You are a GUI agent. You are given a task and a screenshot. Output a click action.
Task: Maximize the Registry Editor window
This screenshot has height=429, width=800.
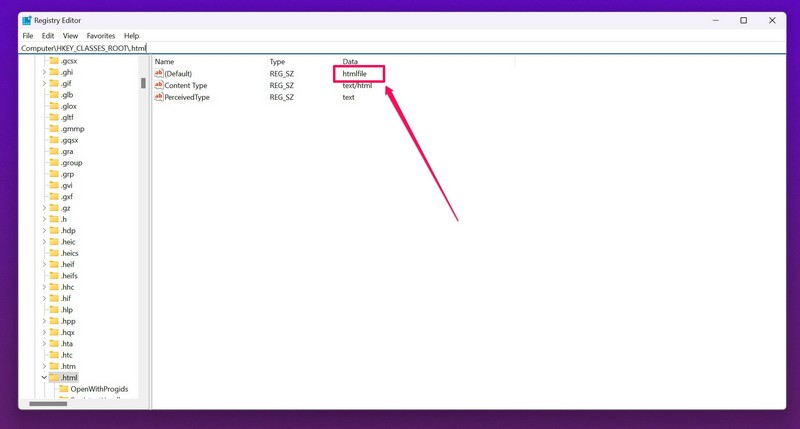click(x=744, y=20)
